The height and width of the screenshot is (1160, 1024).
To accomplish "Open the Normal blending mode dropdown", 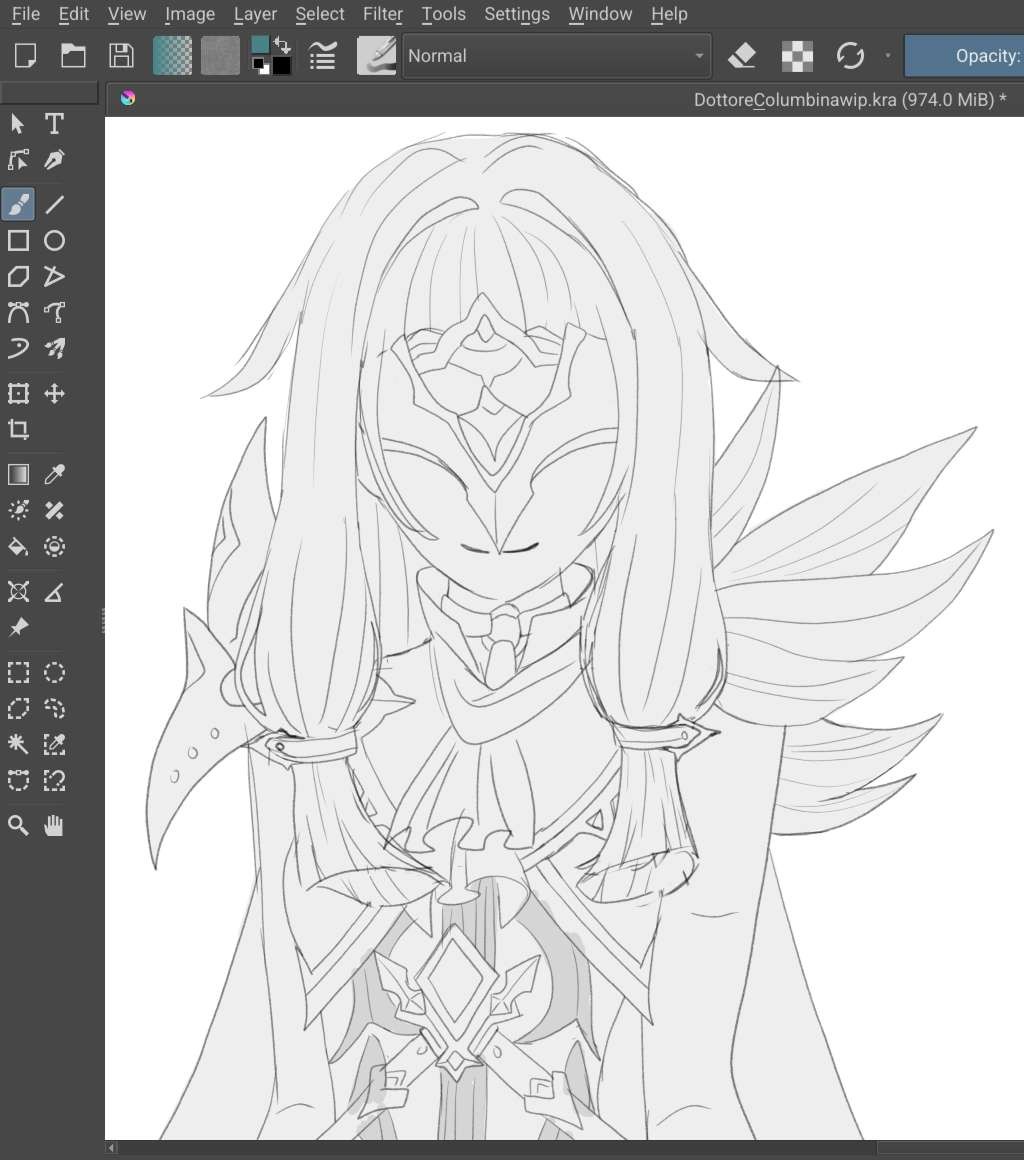I will click(556, 56).
